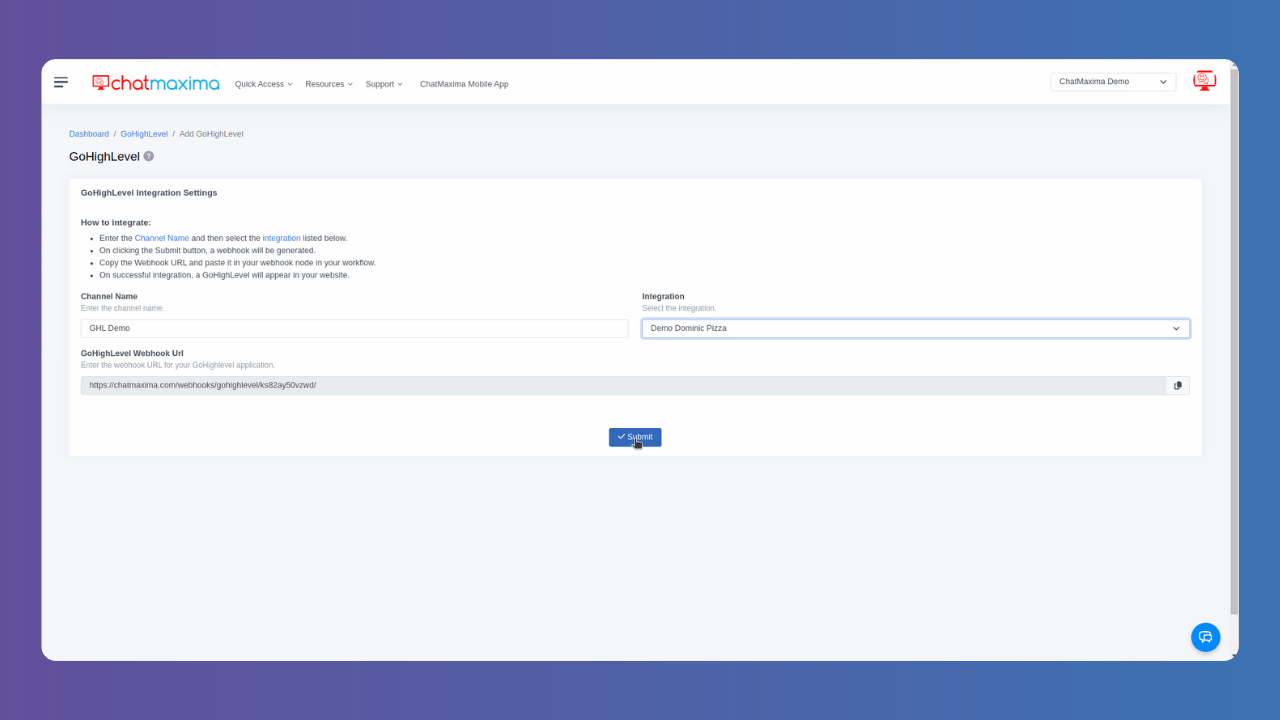
Task: Copy the webhook URL with copy icon
Action: click(x=1178, y=385)
